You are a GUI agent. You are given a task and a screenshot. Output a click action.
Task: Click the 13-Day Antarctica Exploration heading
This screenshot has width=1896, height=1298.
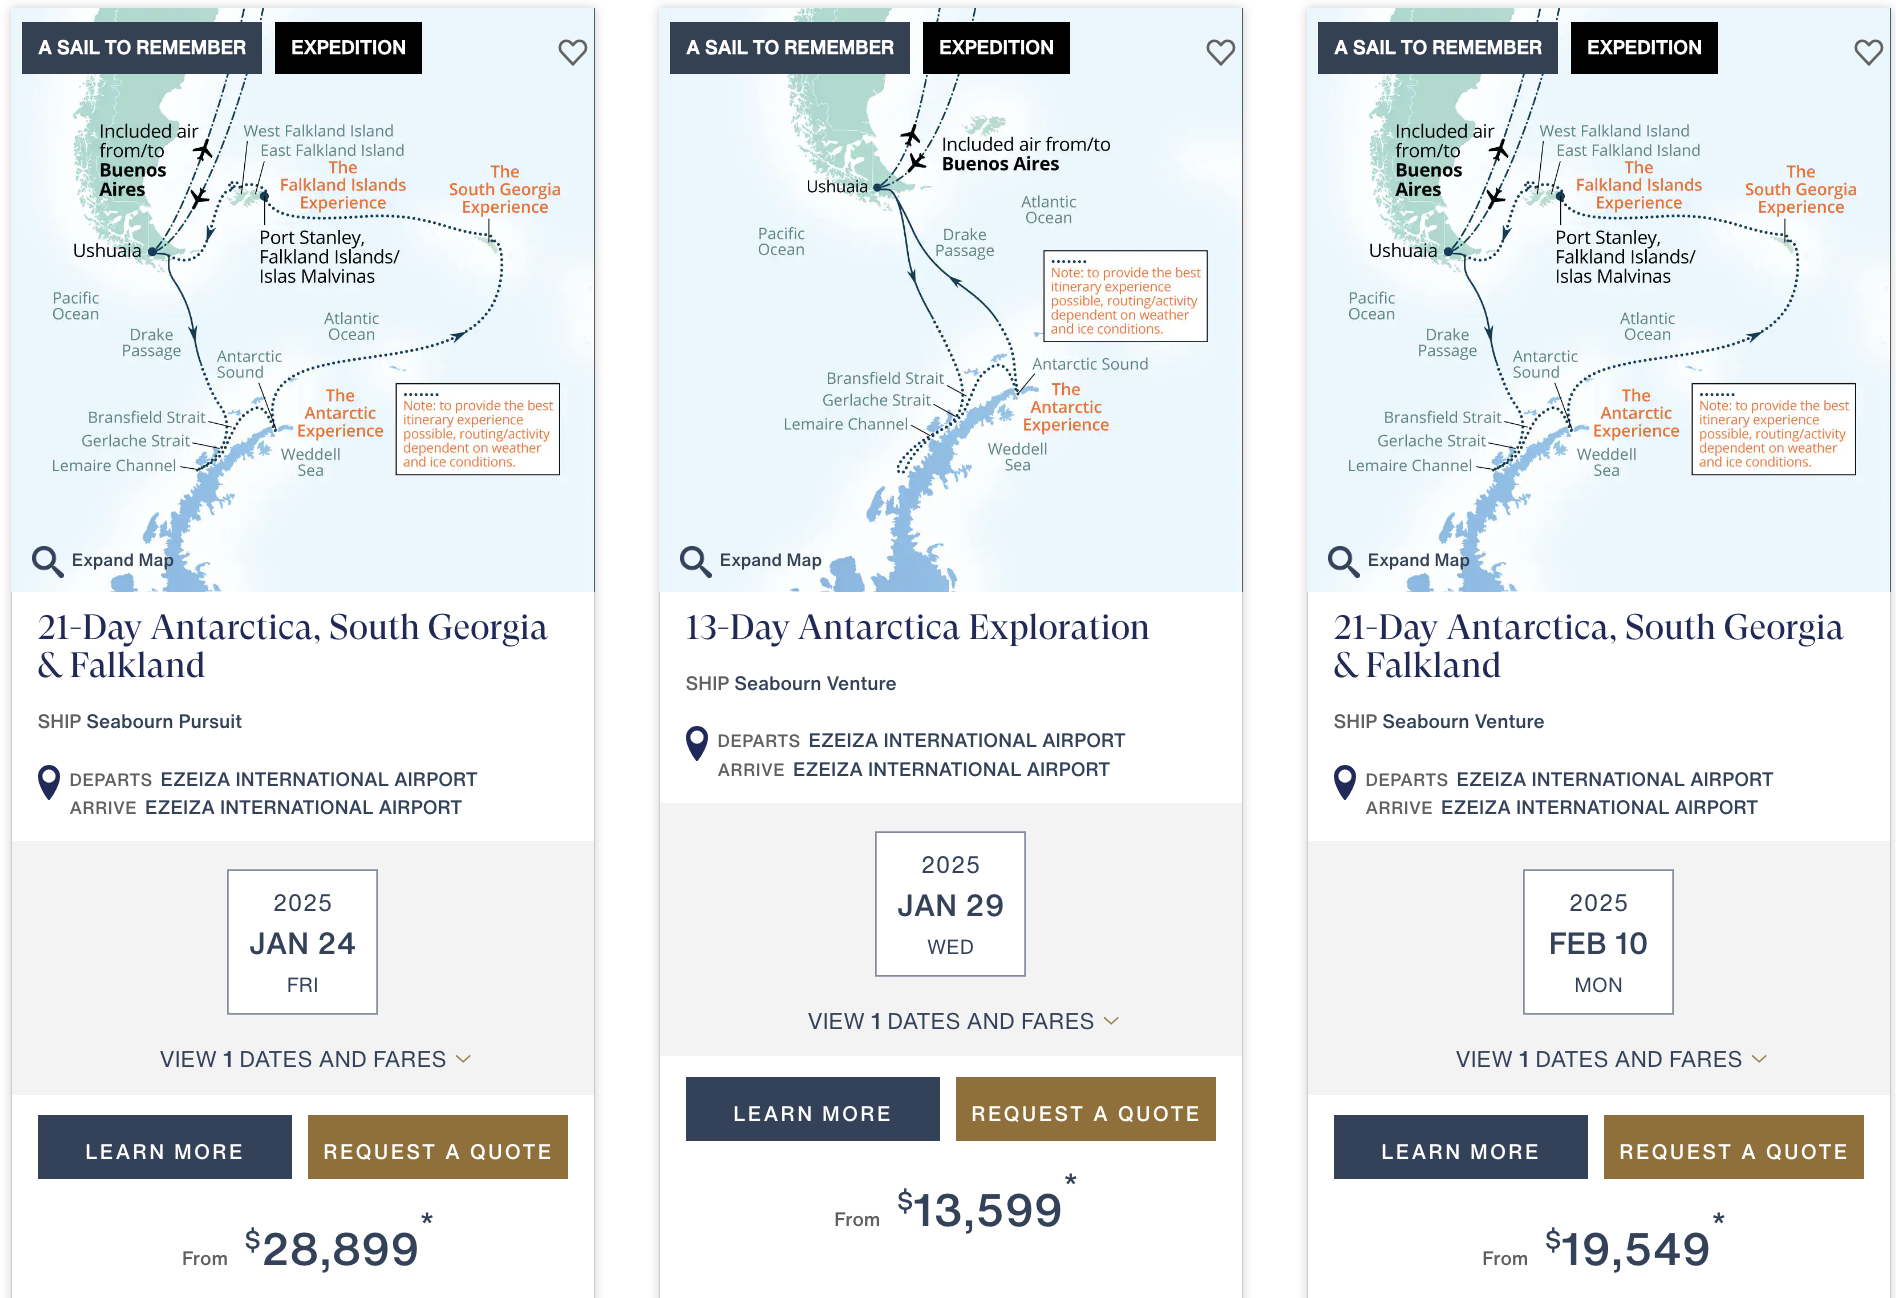[x=916, y=627]
